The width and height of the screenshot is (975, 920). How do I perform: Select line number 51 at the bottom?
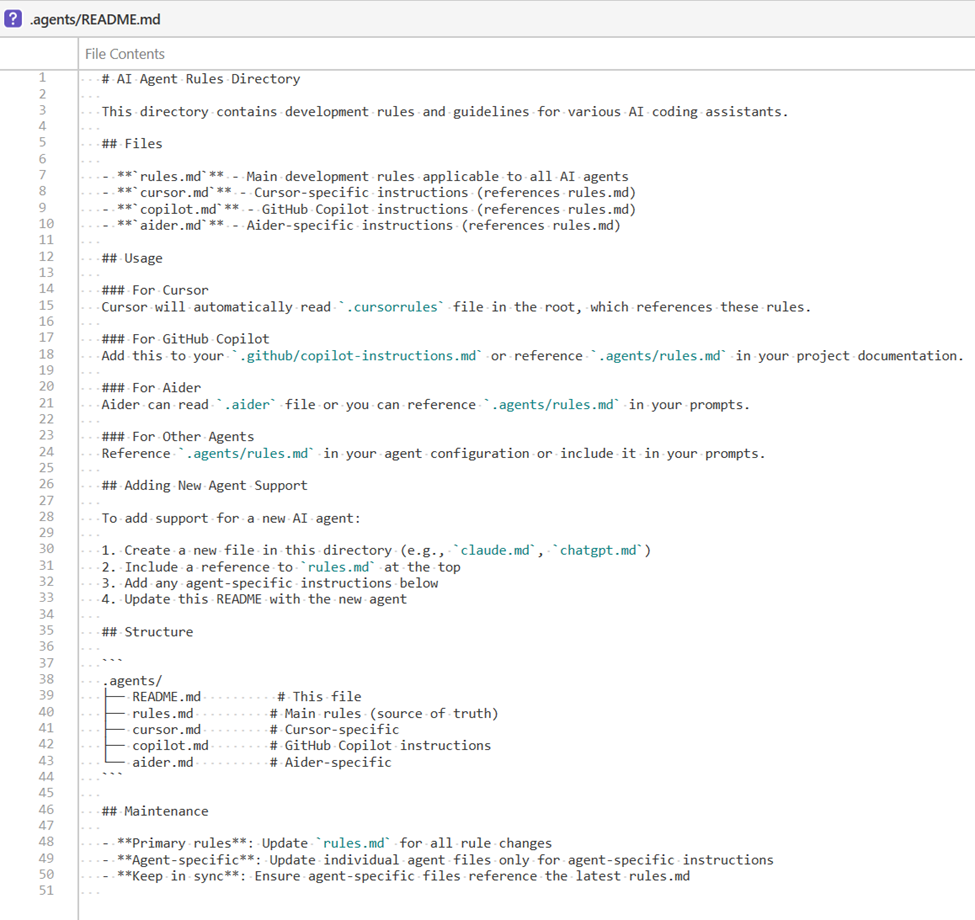click(x=45, y=892)
